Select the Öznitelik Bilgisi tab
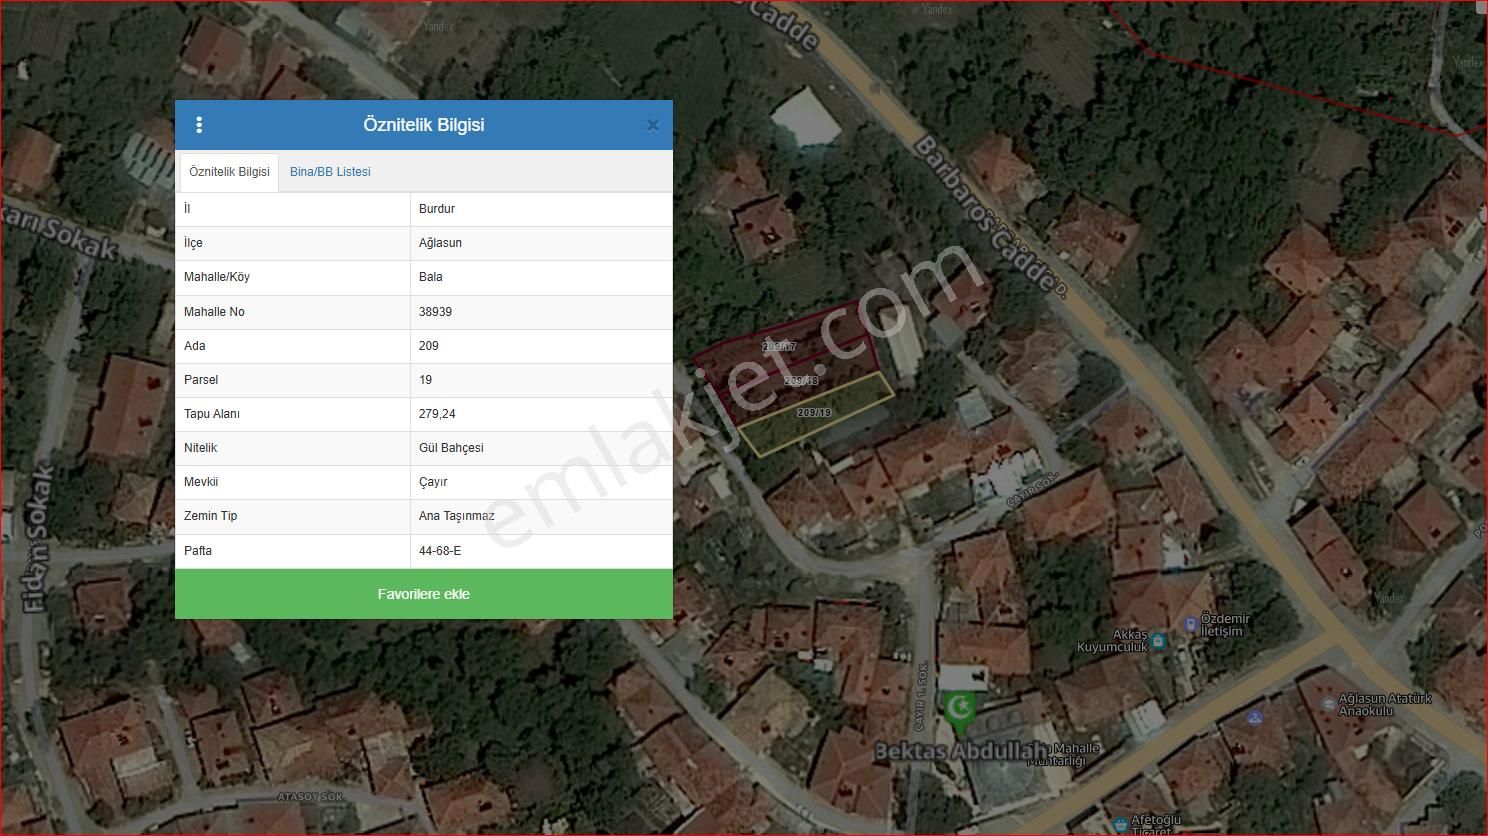The height and width of the screenshot is (836, 1488). pos(229,172)
